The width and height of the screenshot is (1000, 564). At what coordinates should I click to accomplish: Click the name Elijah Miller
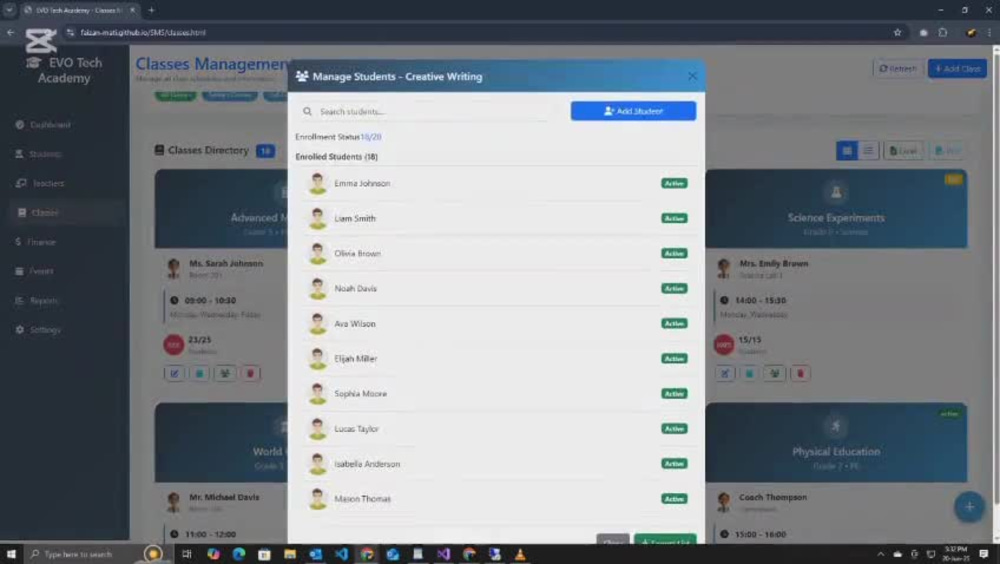[x=355, y=359]
